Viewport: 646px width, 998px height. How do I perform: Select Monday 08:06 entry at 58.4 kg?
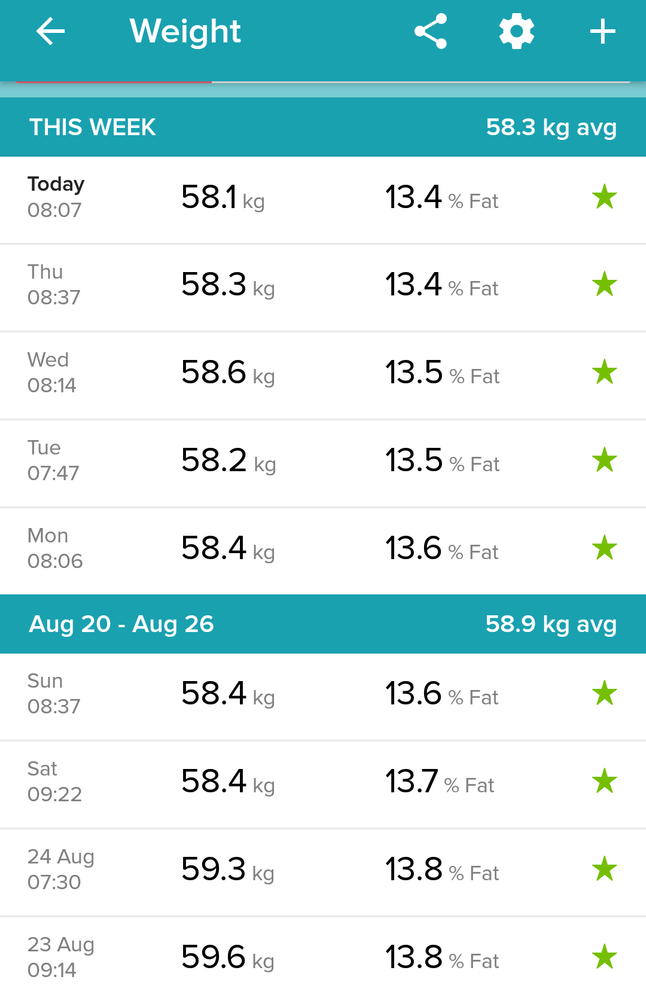pyautogui.click(x=323, y=551)
